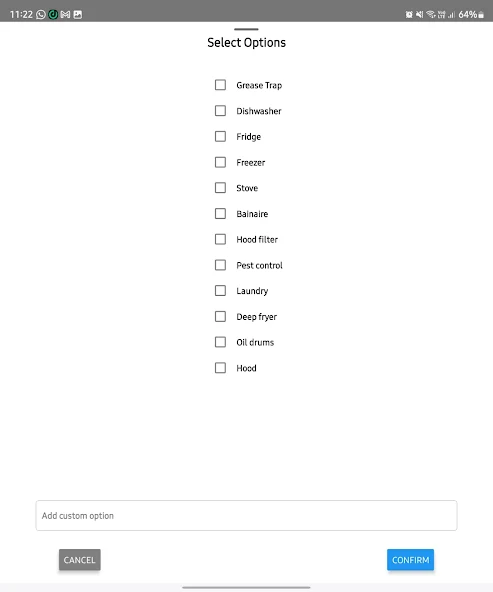Select the Fridge checkbox
The height and width of the screenshot is (592, 493).
tap(220, 136)
